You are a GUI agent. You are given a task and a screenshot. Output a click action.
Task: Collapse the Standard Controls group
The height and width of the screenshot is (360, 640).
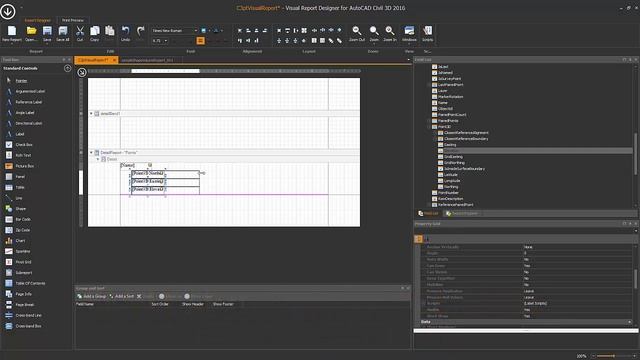(x=68, y=68)
